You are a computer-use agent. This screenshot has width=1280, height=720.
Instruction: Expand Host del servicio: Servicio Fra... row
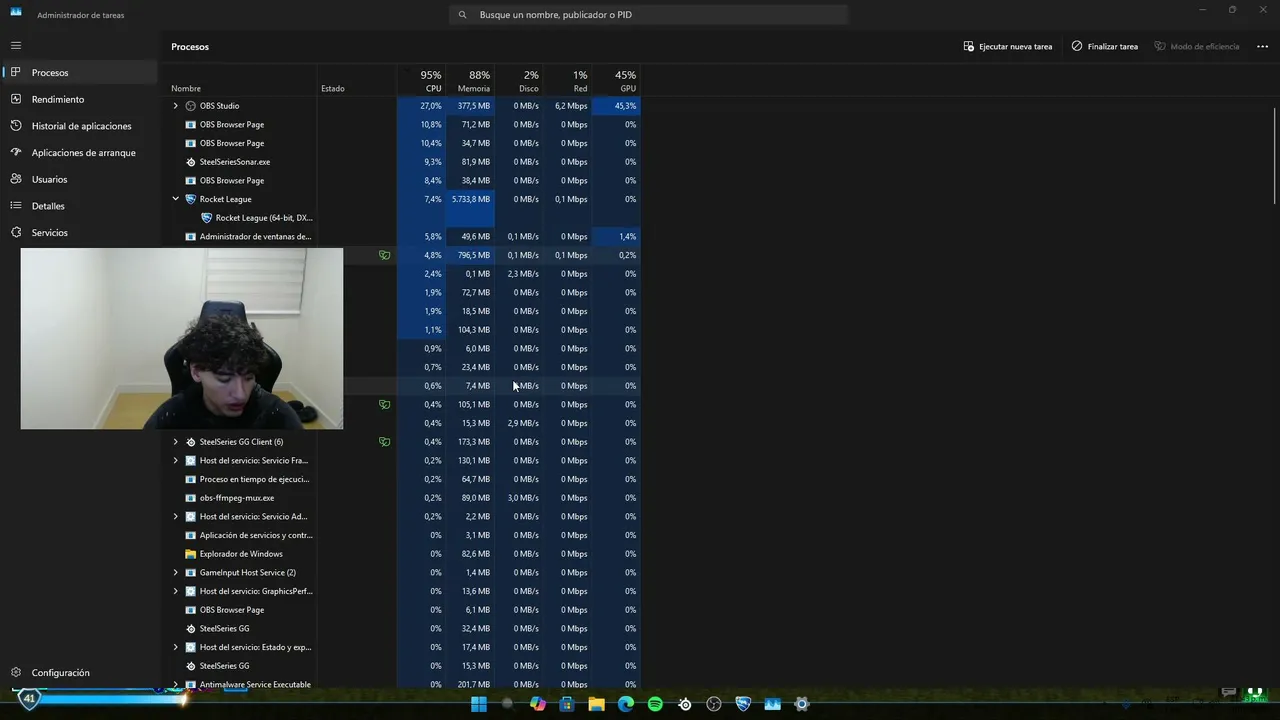175,461
